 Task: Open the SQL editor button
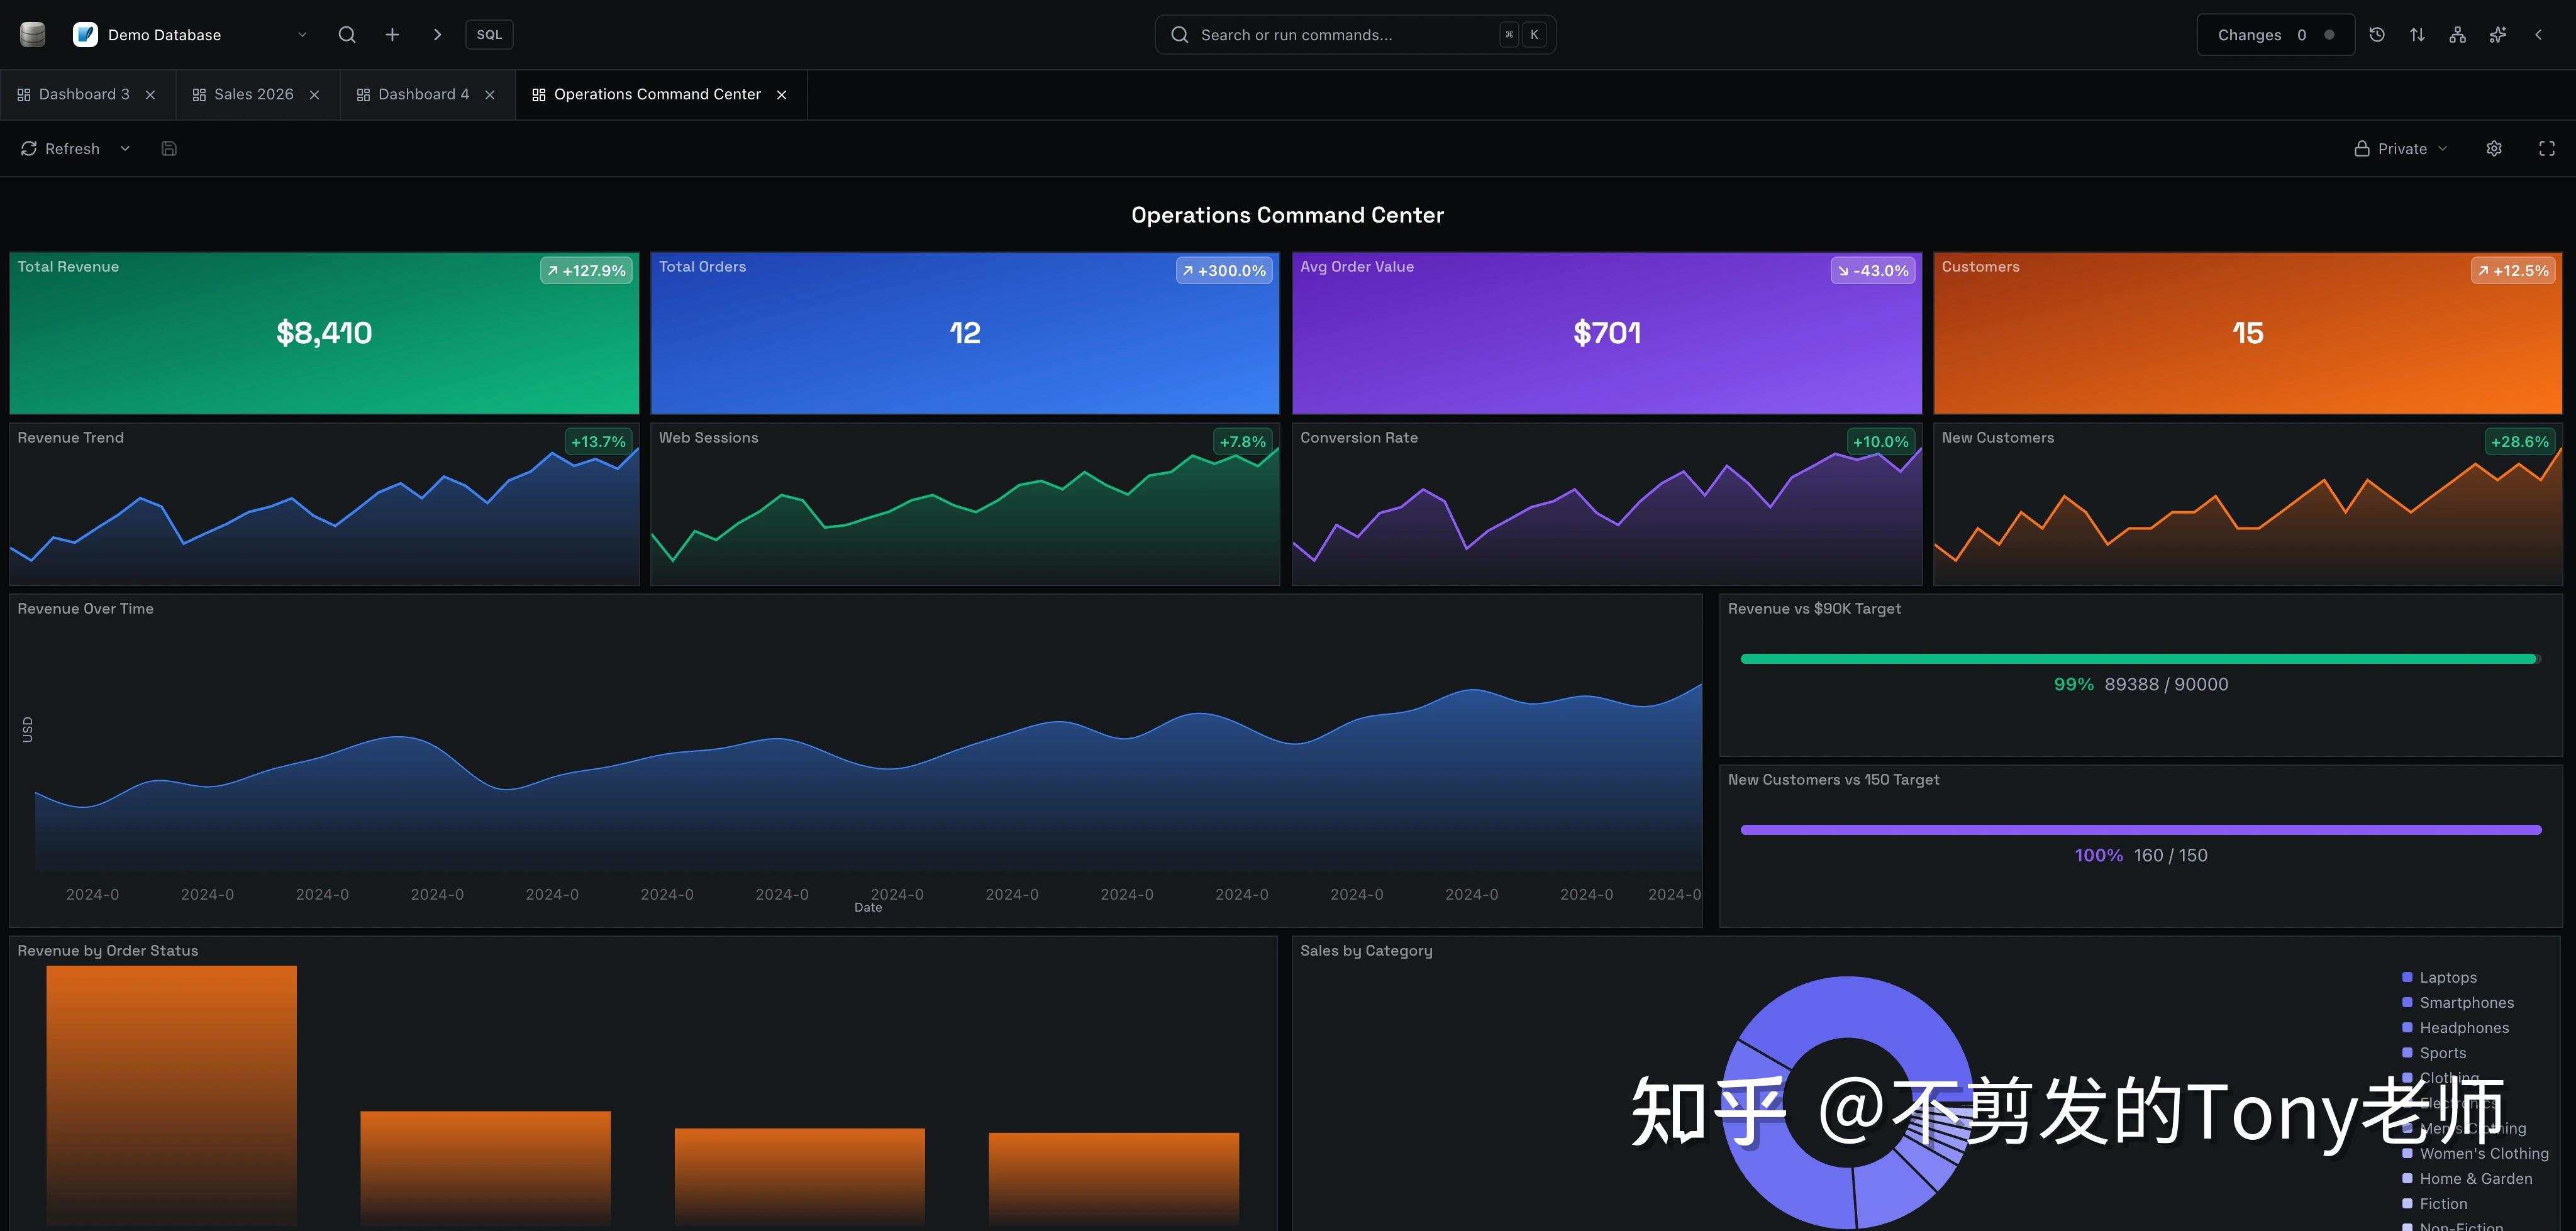point(489,35)
